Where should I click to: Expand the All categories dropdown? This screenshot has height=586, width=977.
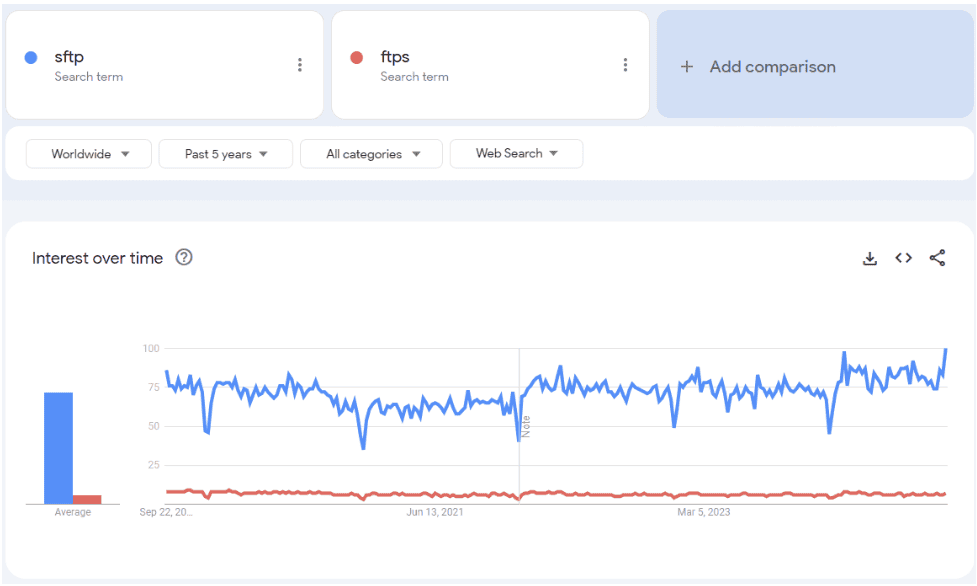pos(373,154)
